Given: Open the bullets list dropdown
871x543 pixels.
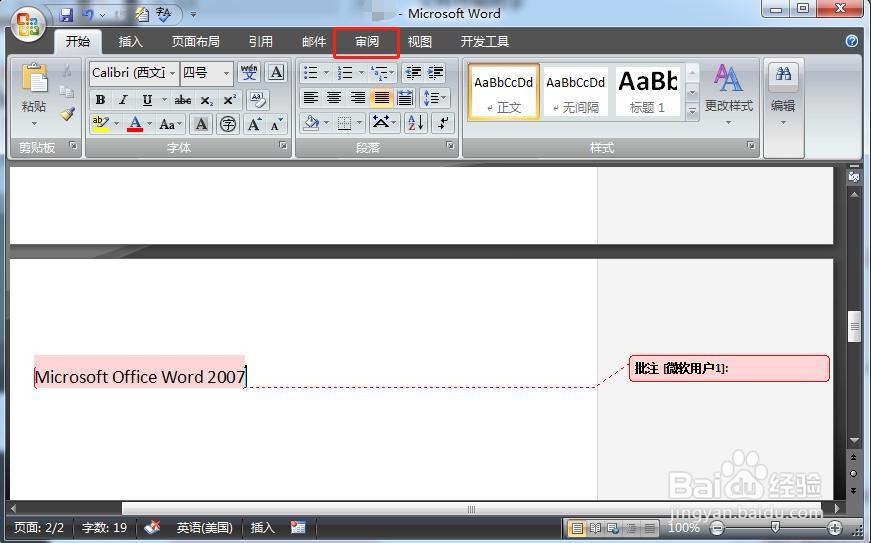Looking at the screenshot, I should [x=327, y=73].
